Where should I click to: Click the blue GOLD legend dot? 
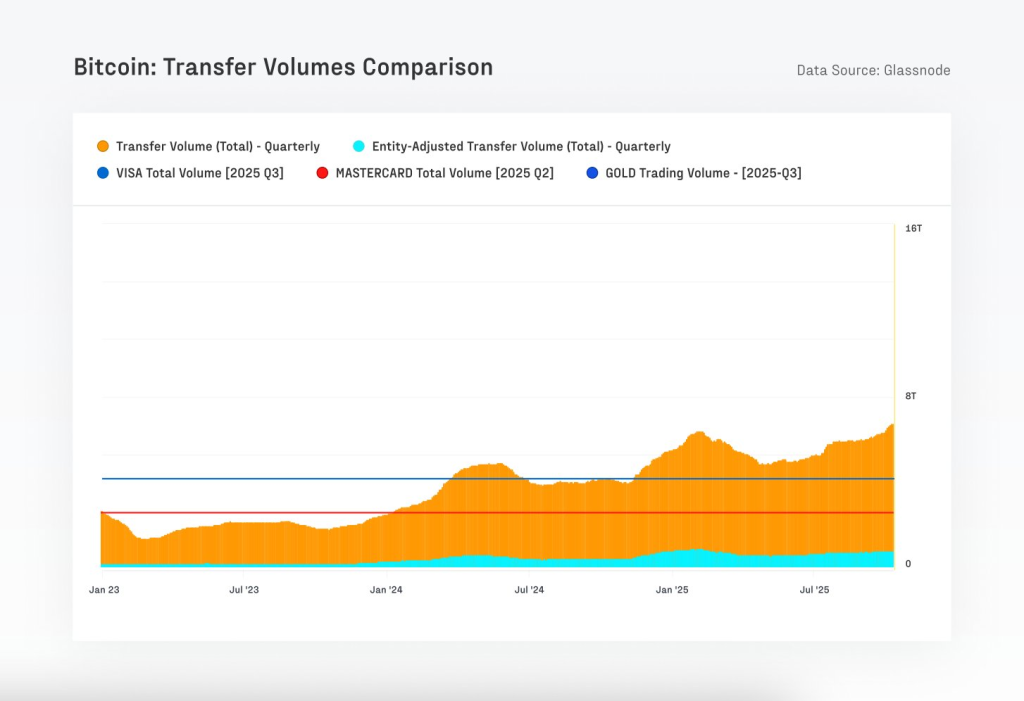click(x=592, y=173)
